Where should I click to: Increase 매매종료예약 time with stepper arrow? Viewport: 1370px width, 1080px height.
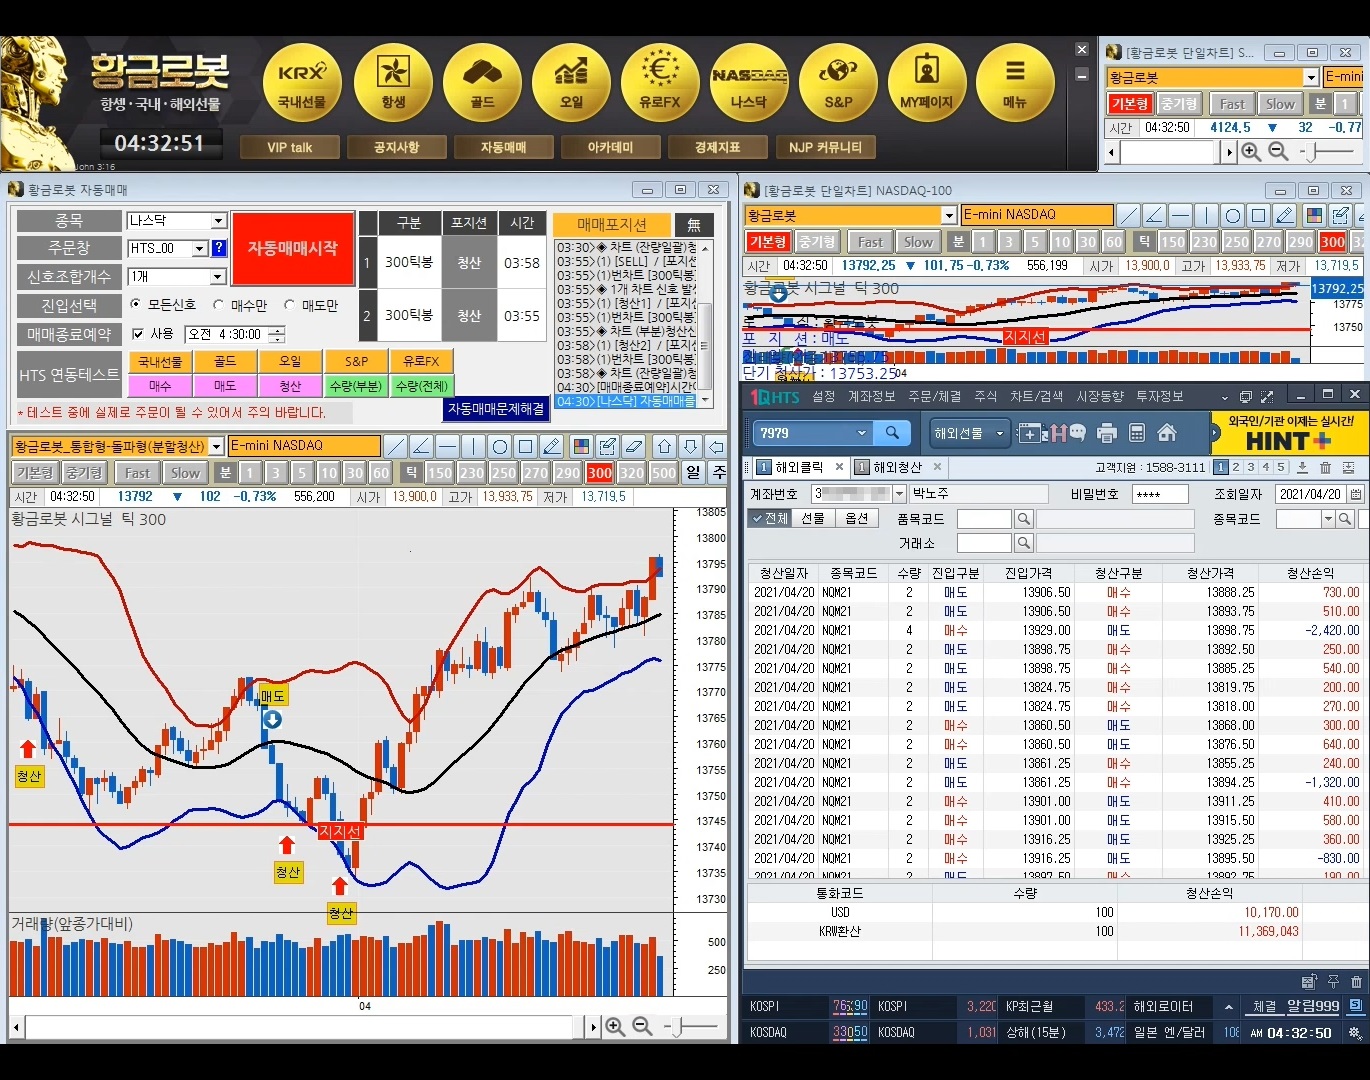(x=276, y=330)
